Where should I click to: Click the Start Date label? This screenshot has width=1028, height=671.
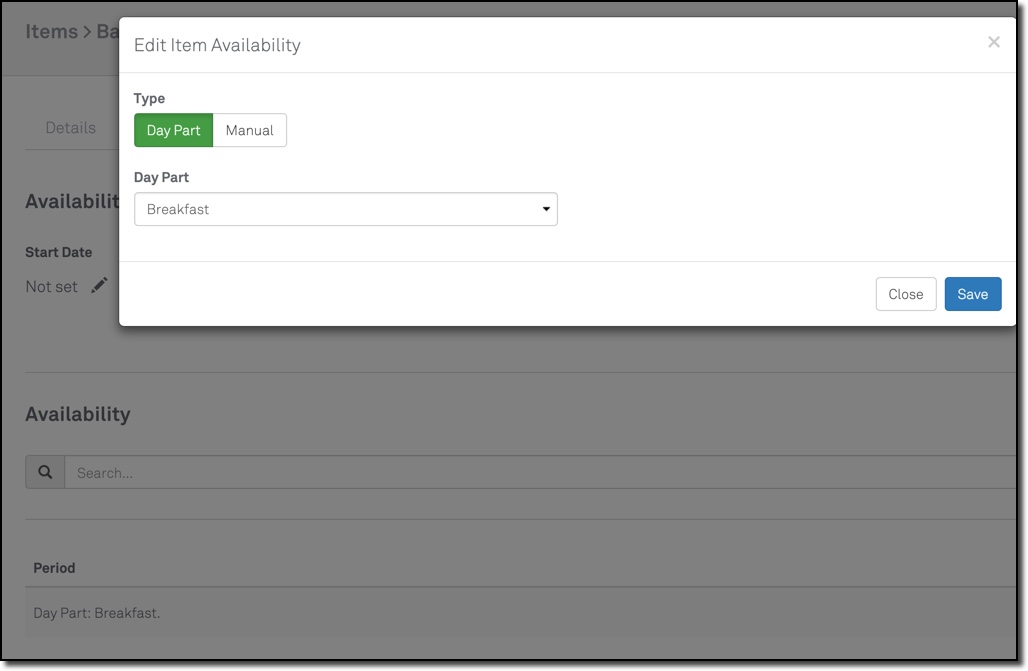click(x=58, y=252)
